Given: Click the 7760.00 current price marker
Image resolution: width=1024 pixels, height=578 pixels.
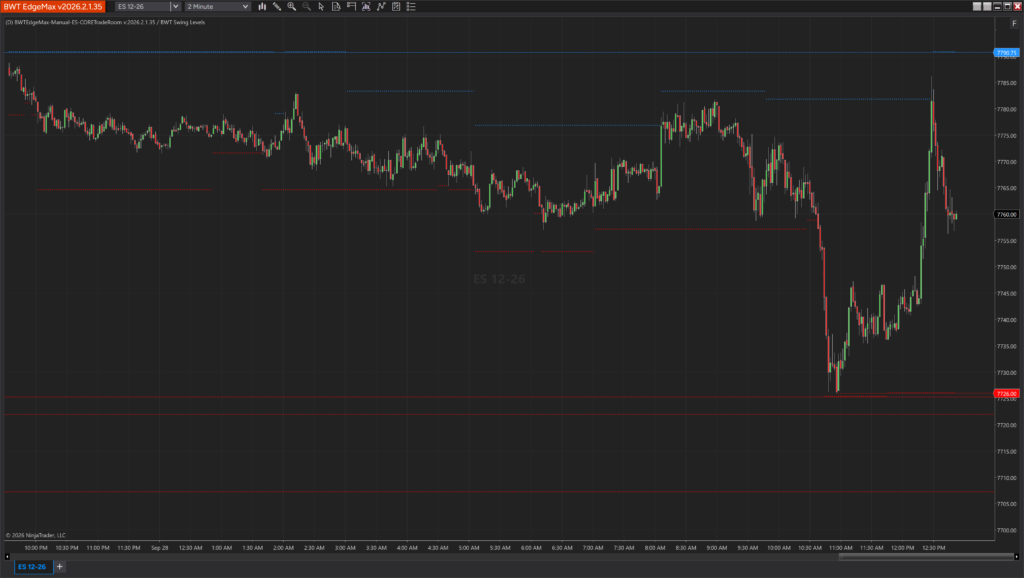Looking at the screenshot, I should click(x=1006, y=214).
